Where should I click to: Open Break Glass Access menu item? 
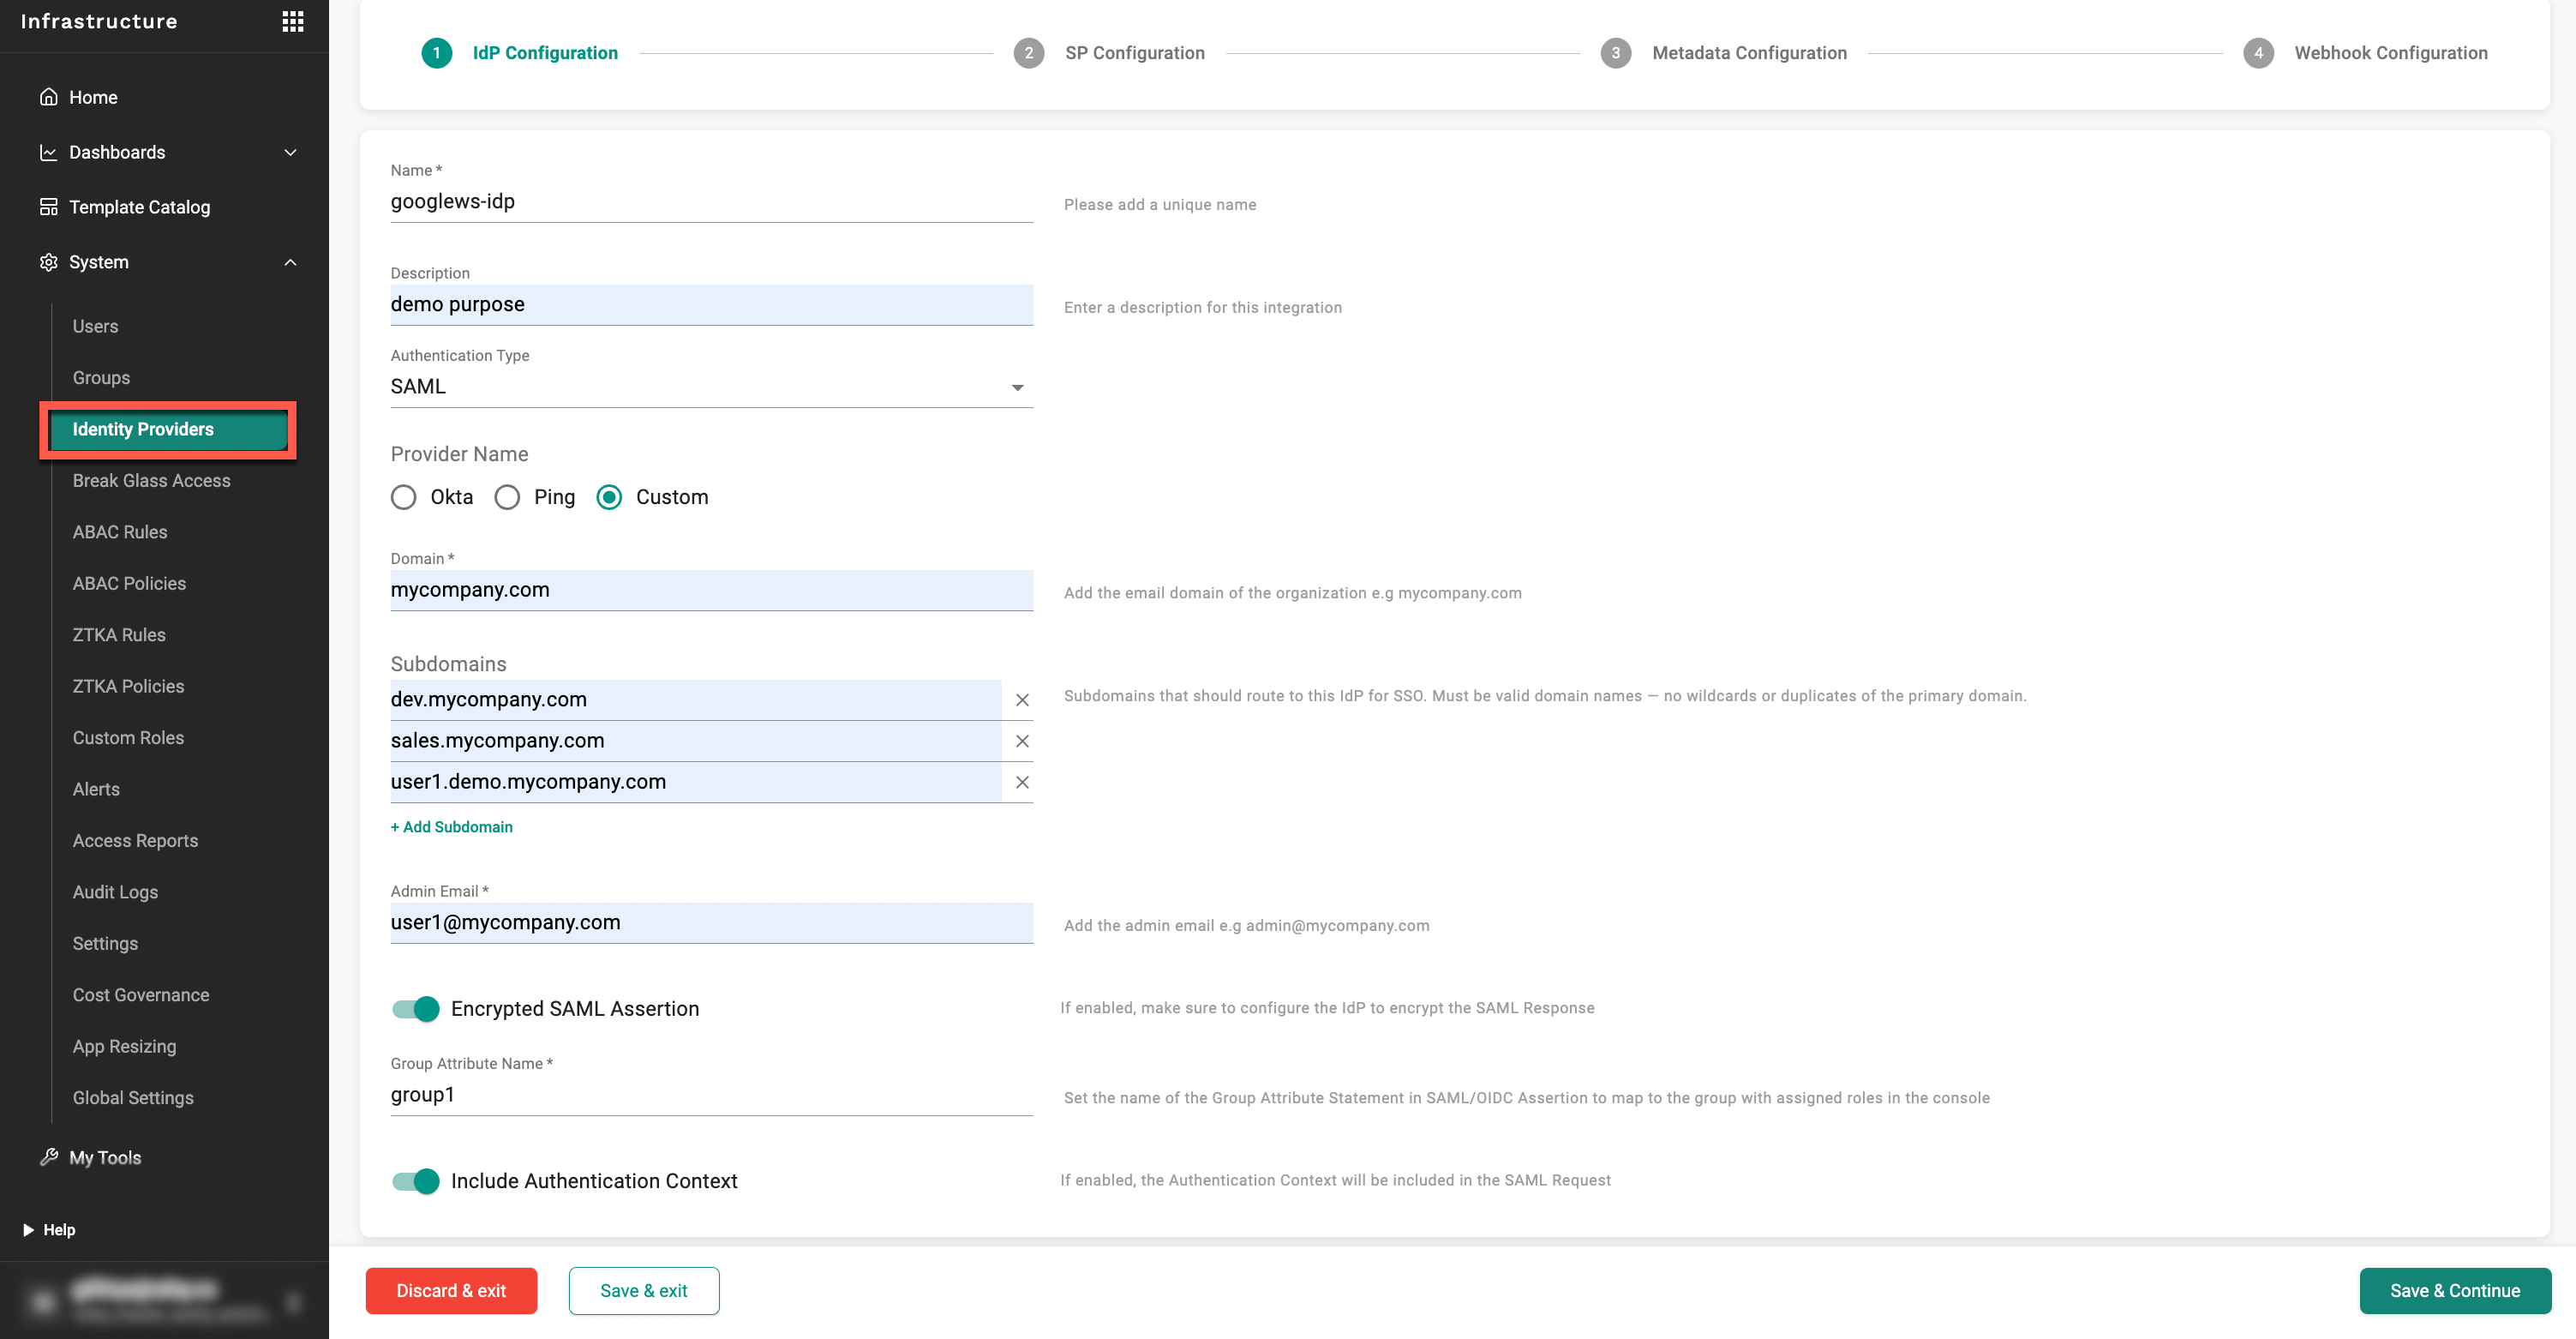(151, 481)
